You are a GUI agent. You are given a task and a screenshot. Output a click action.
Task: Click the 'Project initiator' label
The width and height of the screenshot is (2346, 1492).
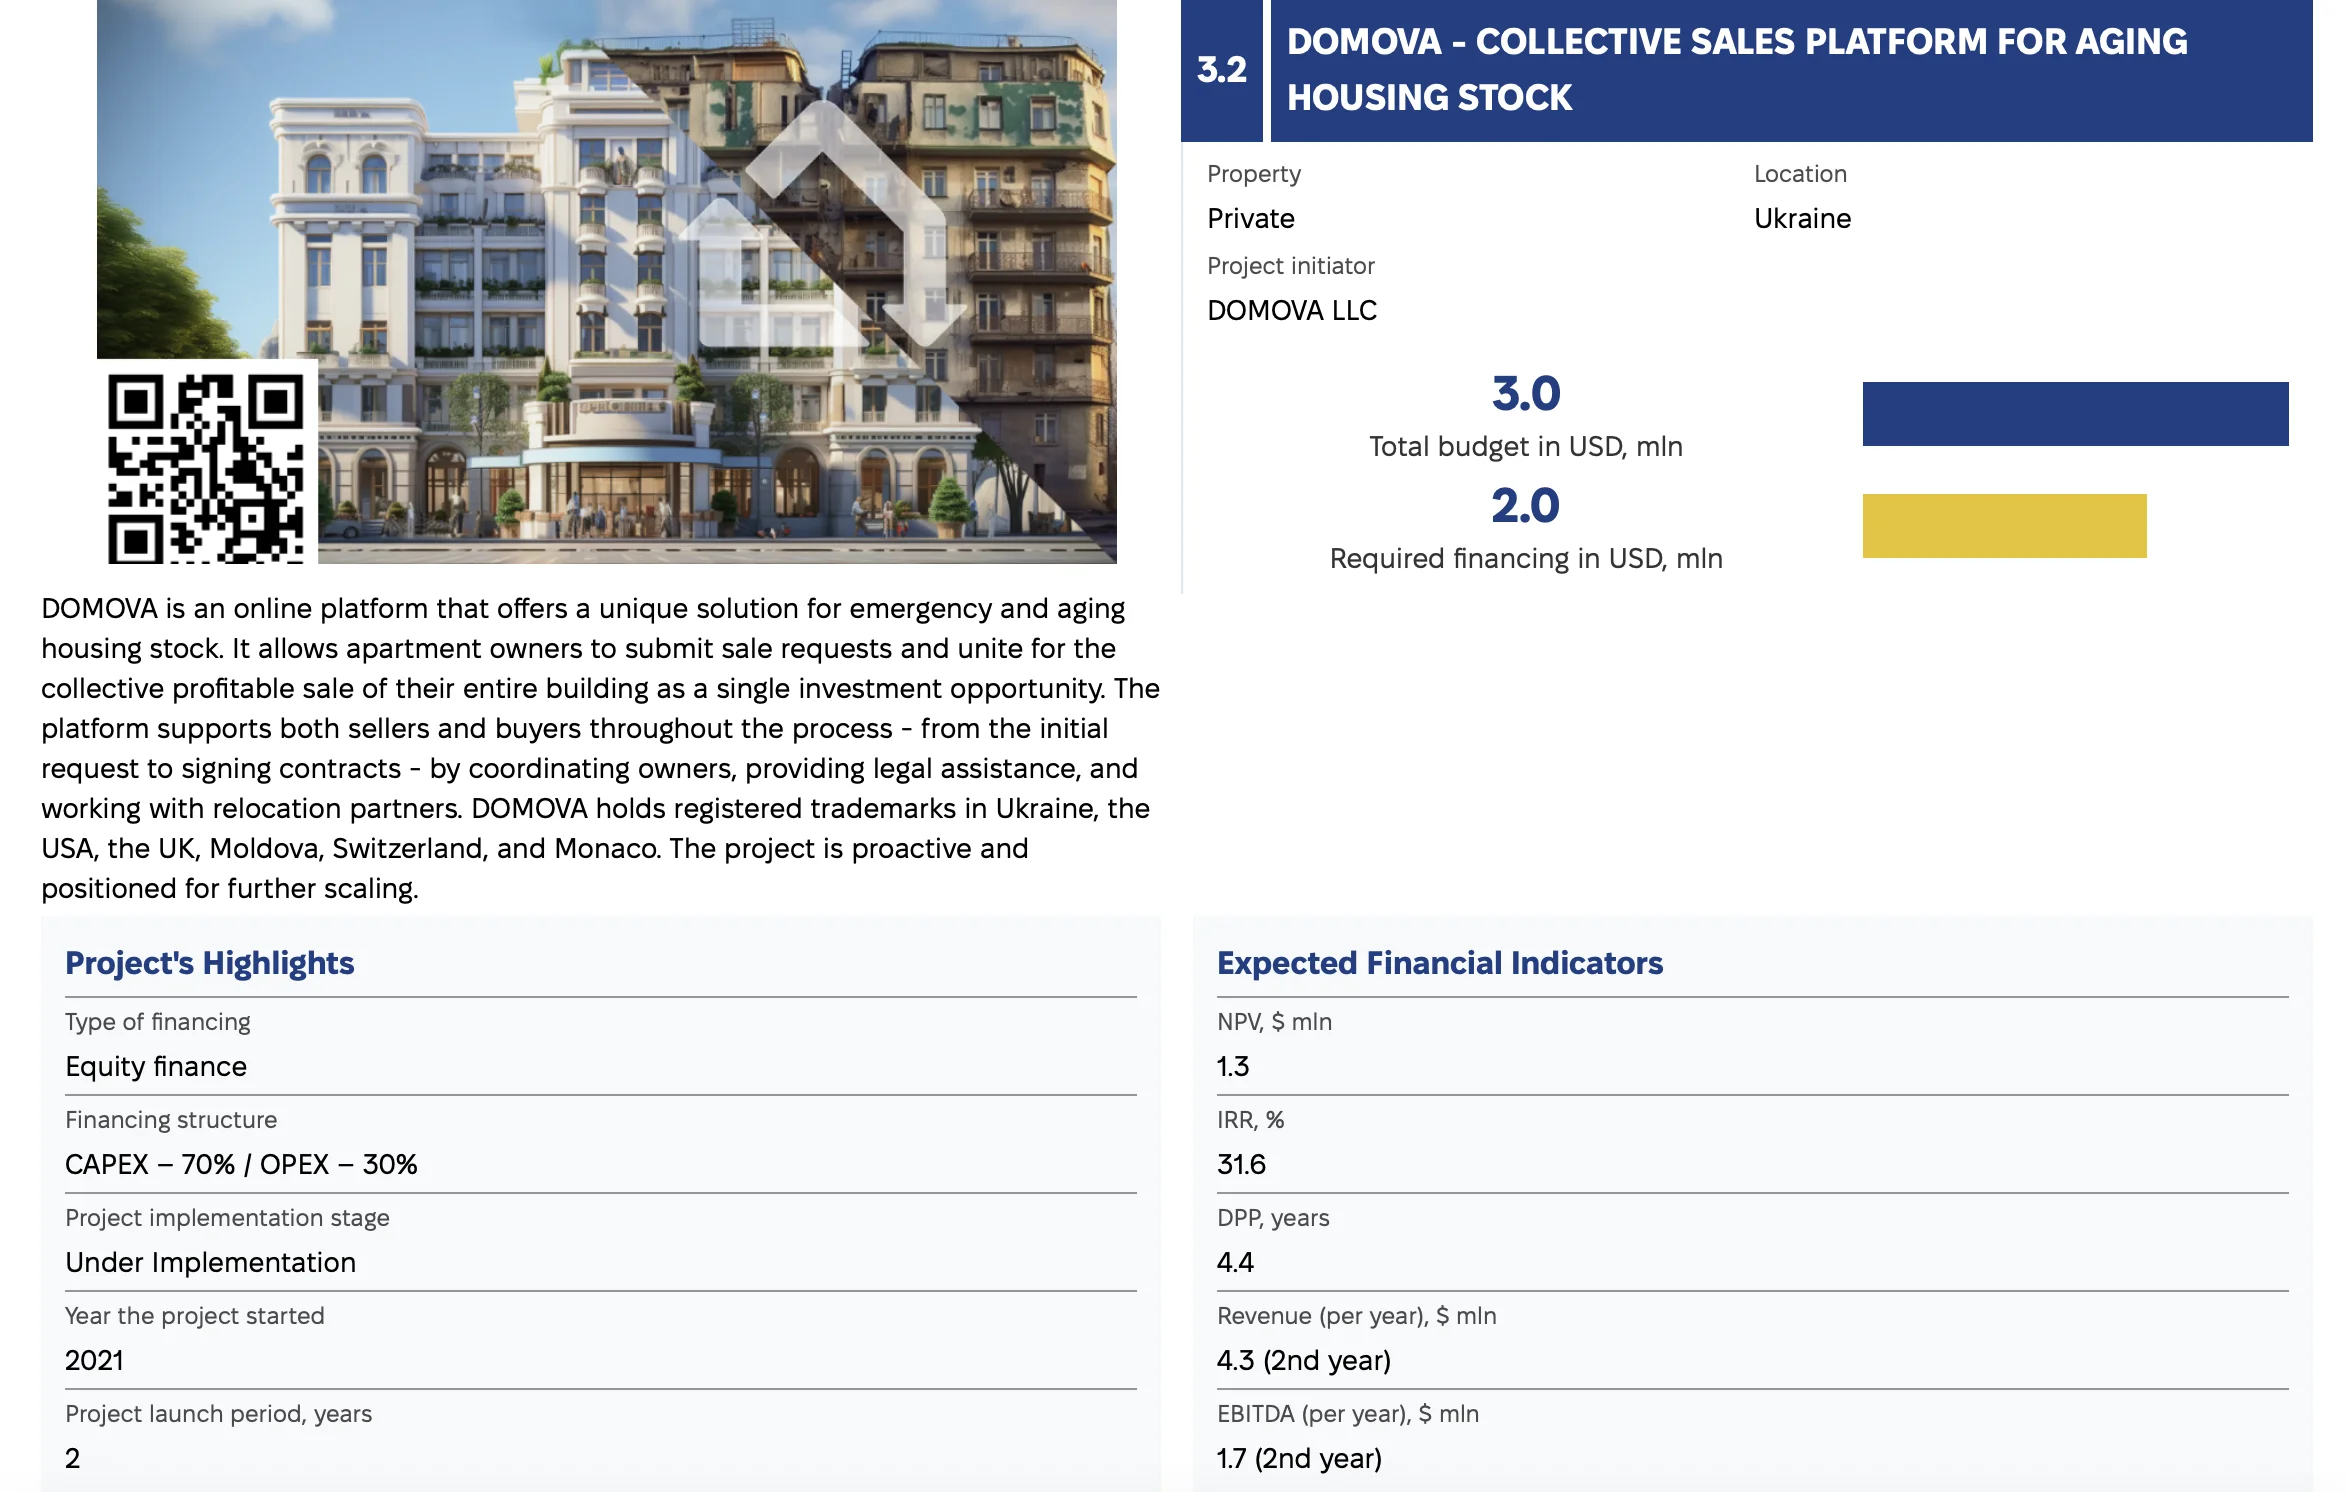(1290, 266)
